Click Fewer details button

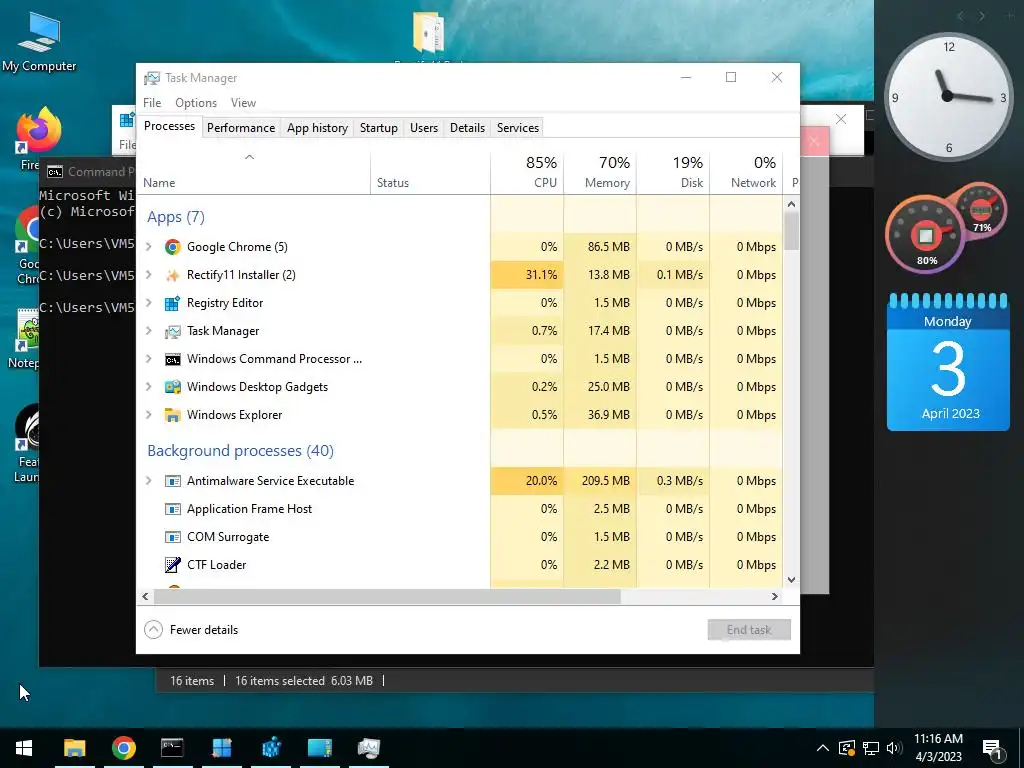point(191,630)
